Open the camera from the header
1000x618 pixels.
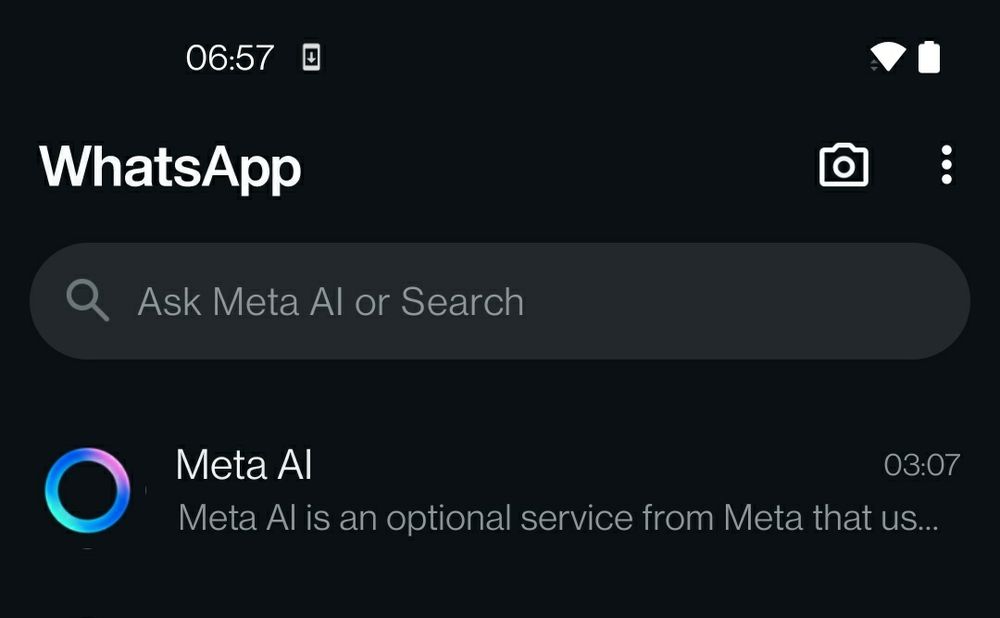click(843, 165)
